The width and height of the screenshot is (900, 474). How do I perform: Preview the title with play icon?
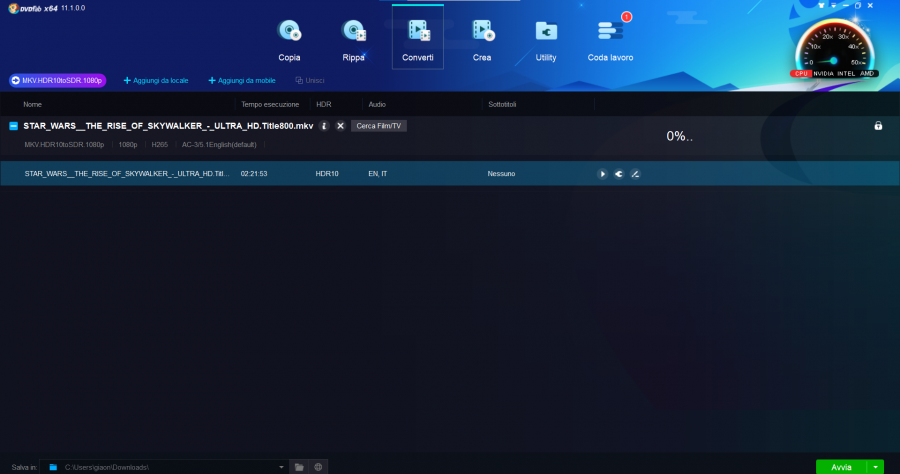(602, 174)
